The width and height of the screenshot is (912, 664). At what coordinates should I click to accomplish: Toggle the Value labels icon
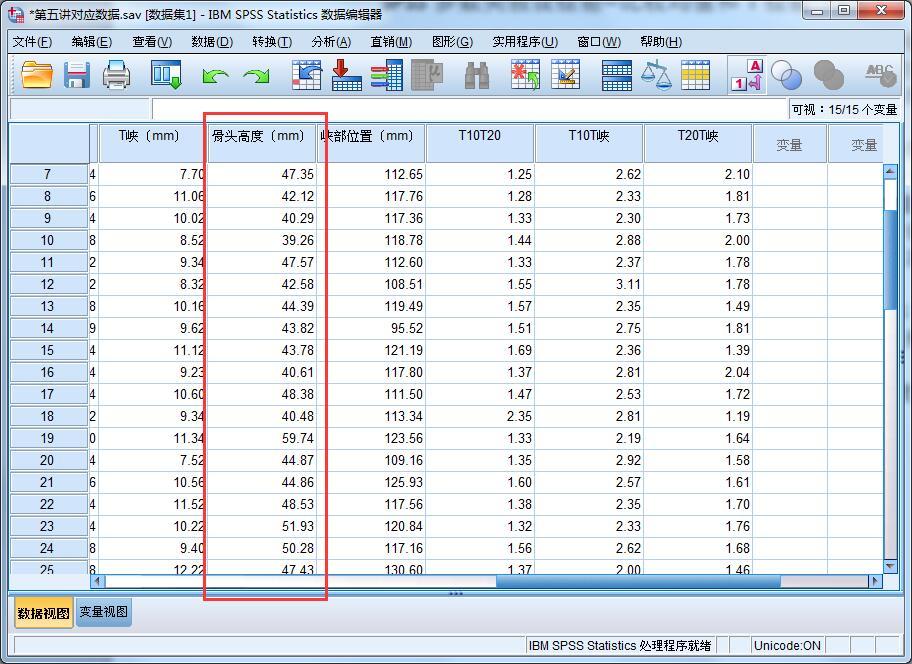(x=747, y=75)
